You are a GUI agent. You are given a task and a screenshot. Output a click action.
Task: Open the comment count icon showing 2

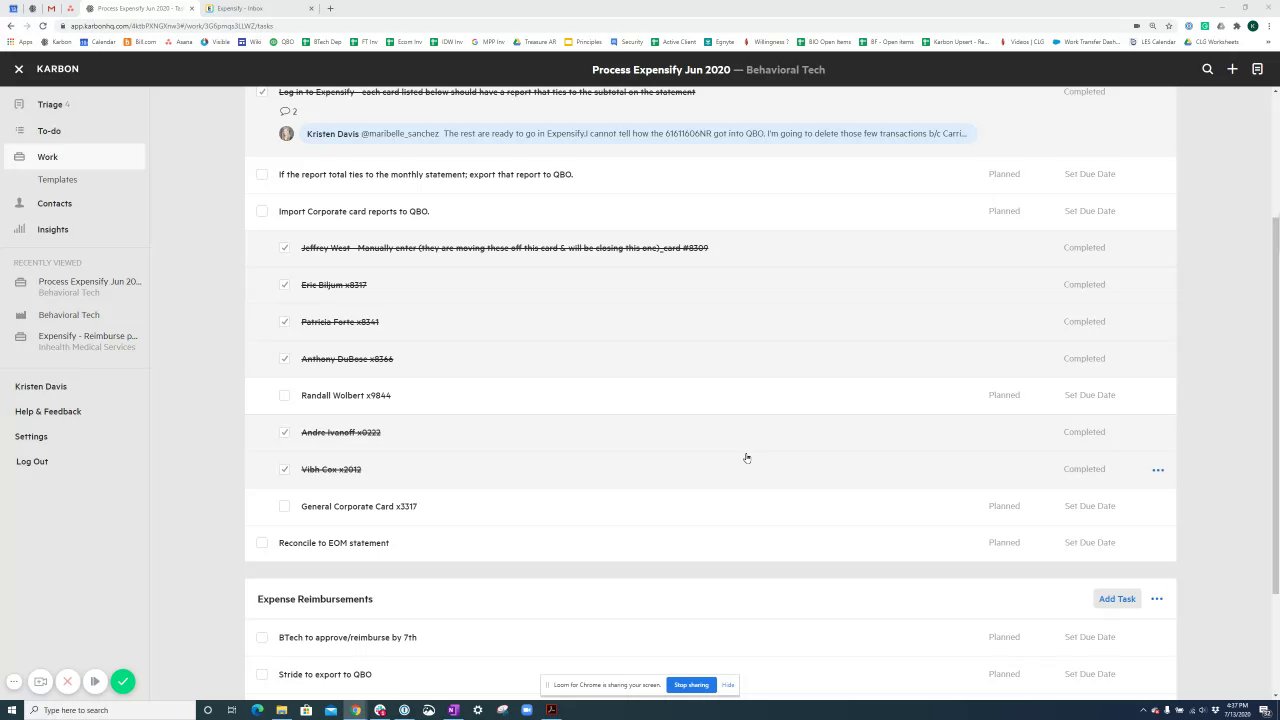tap(288, 111)
